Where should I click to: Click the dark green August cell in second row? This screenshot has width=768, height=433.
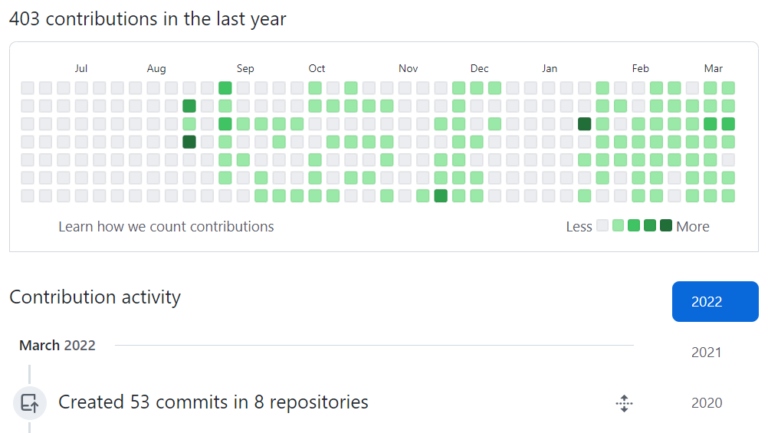pyautogui.click(x=189, y=106)
